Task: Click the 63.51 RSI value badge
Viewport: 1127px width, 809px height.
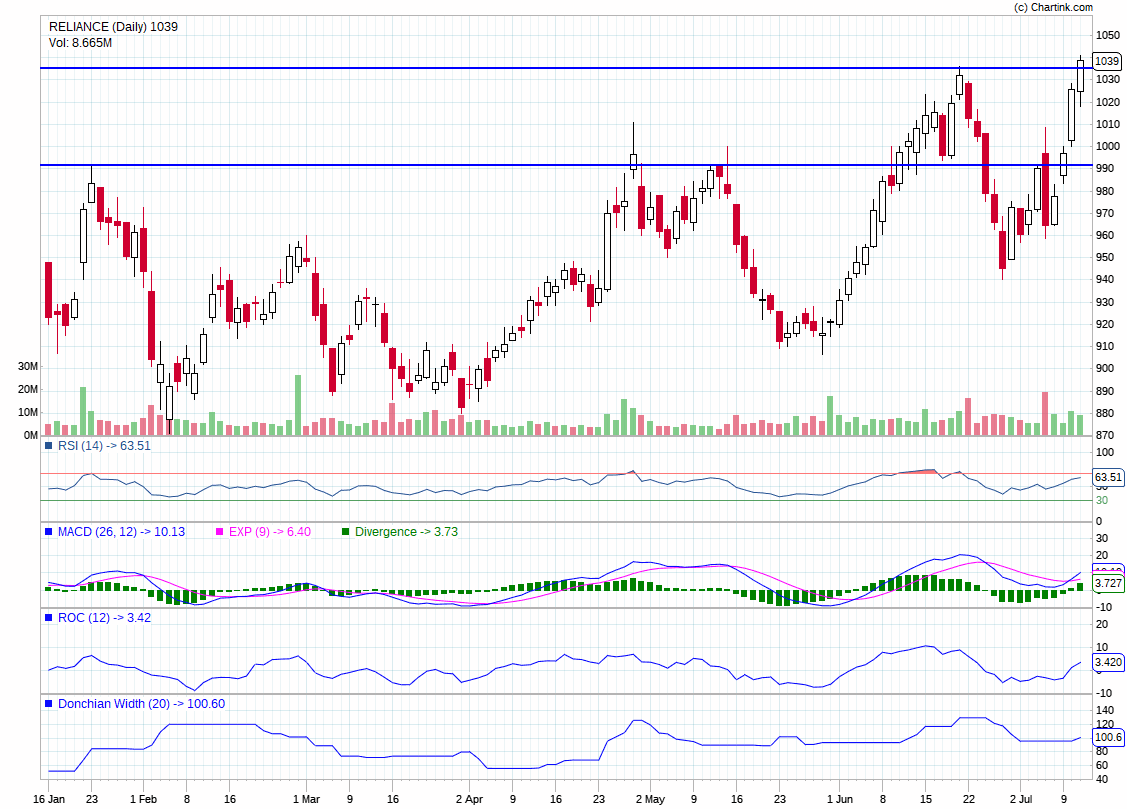Action: [1110, 479]
